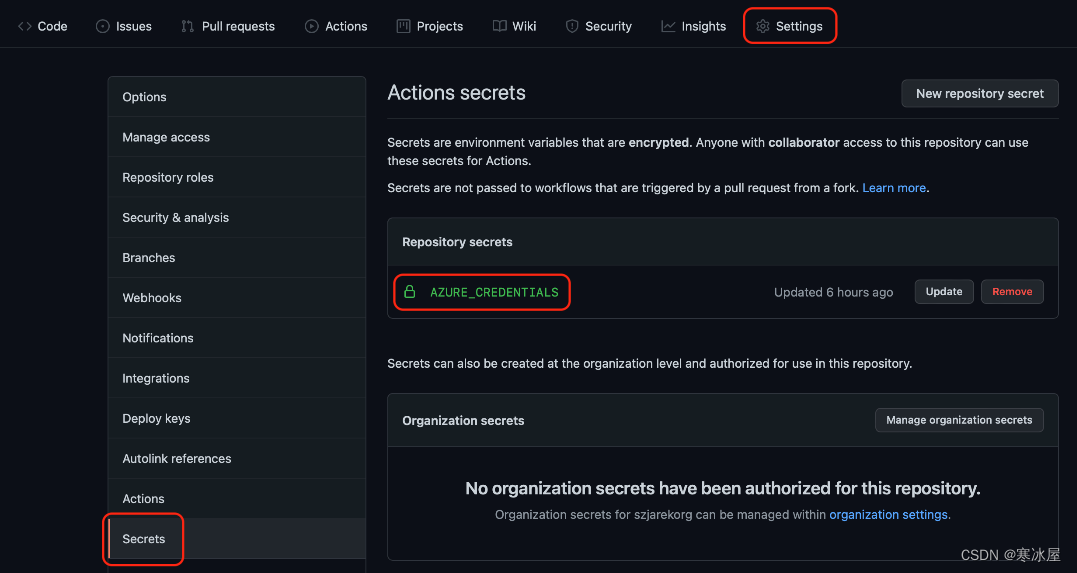Open the Security tab

(x=598, y=26)
